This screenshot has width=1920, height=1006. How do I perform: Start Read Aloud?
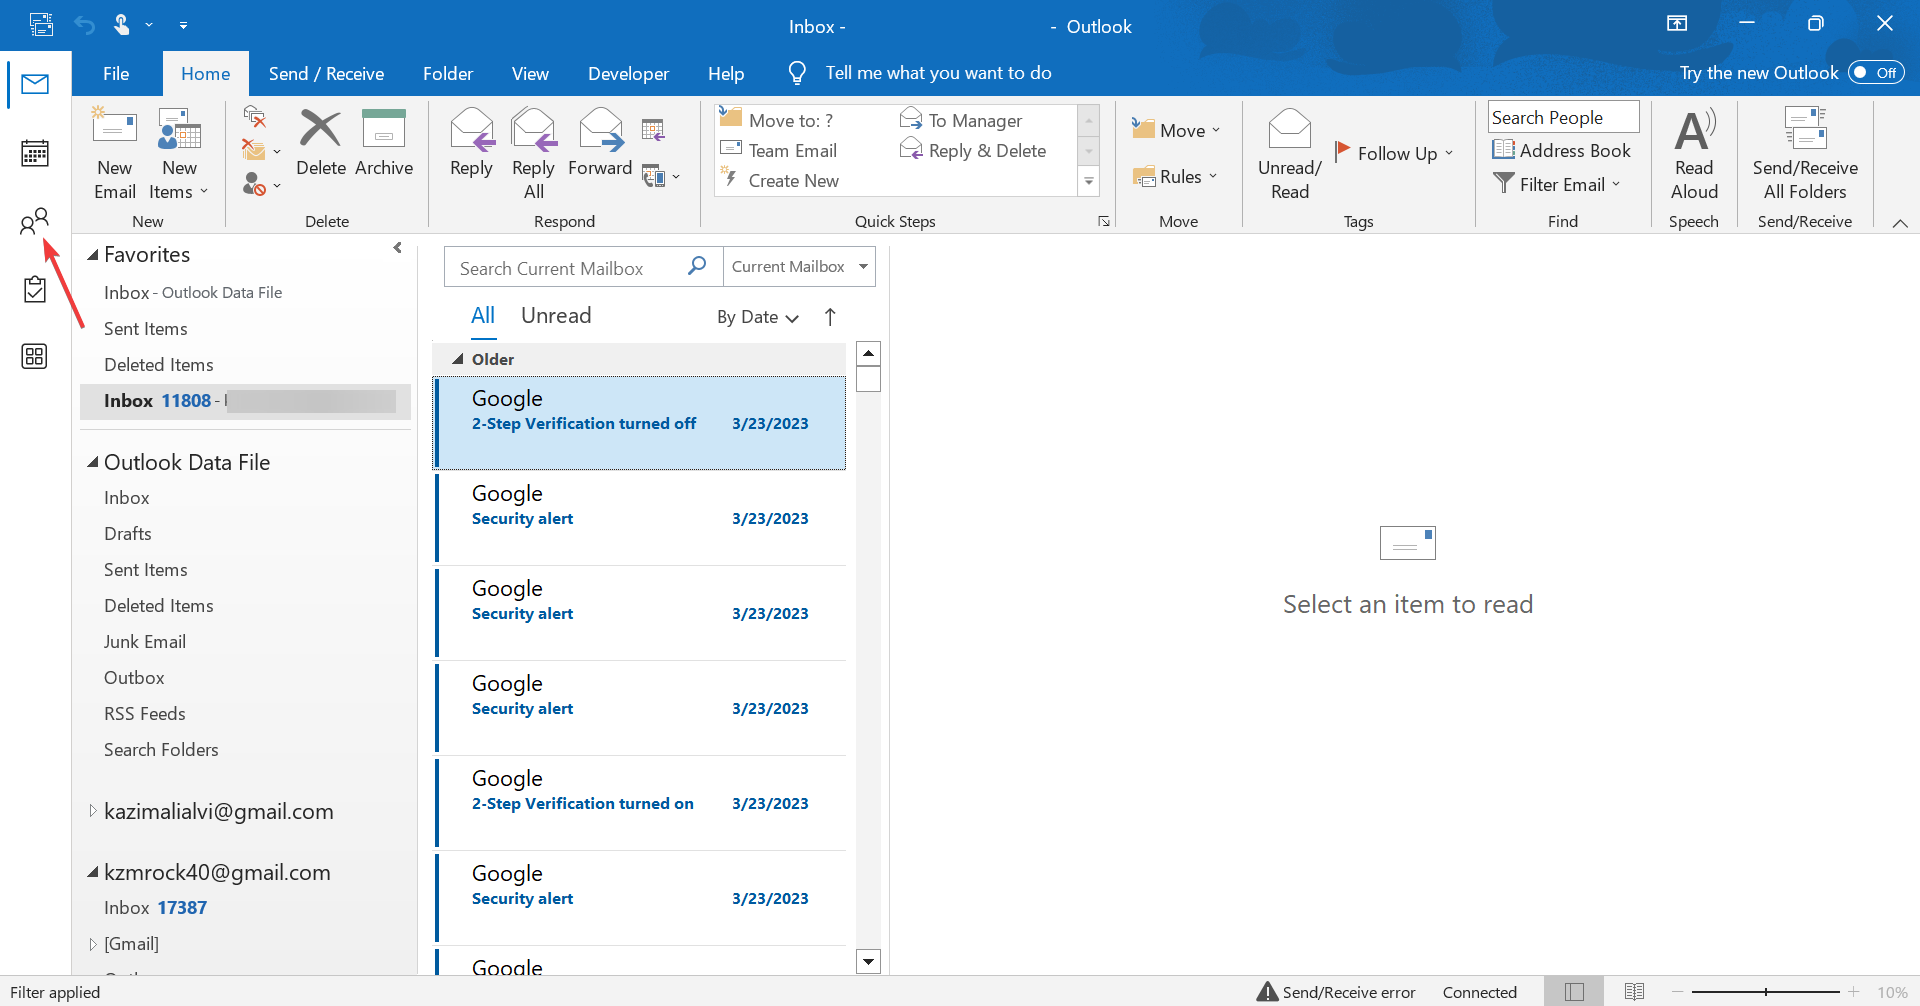[1693, 150]
